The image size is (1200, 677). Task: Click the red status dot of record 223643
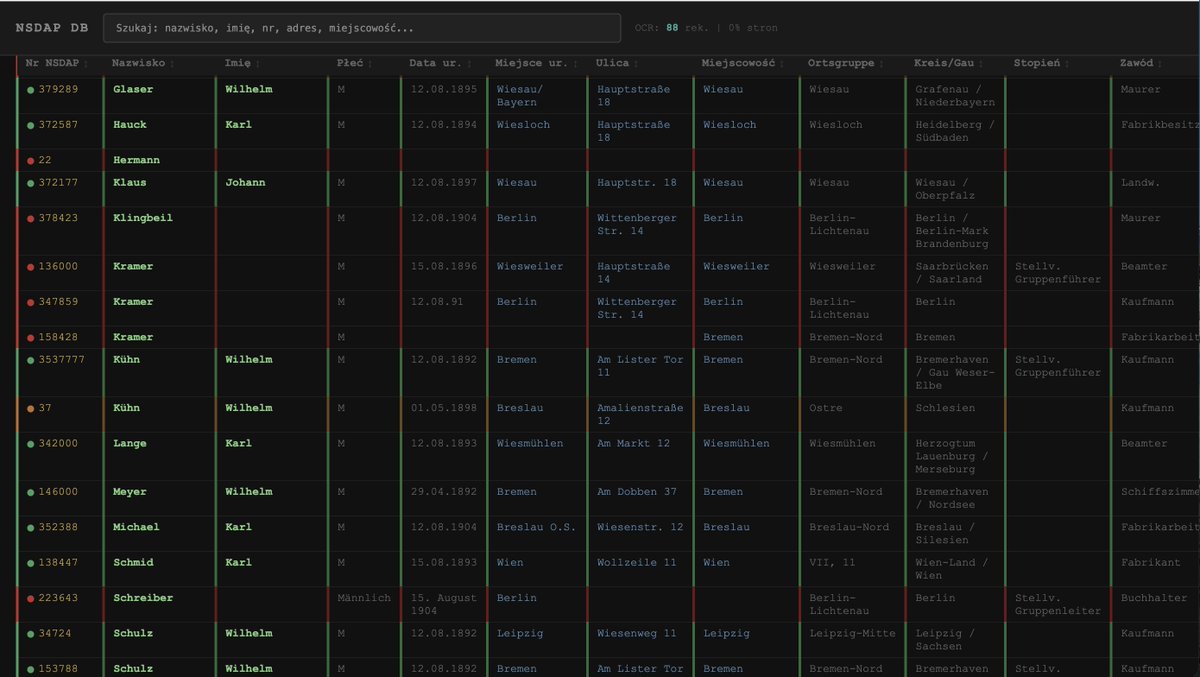pyautogui.click(x=31, y=599)
